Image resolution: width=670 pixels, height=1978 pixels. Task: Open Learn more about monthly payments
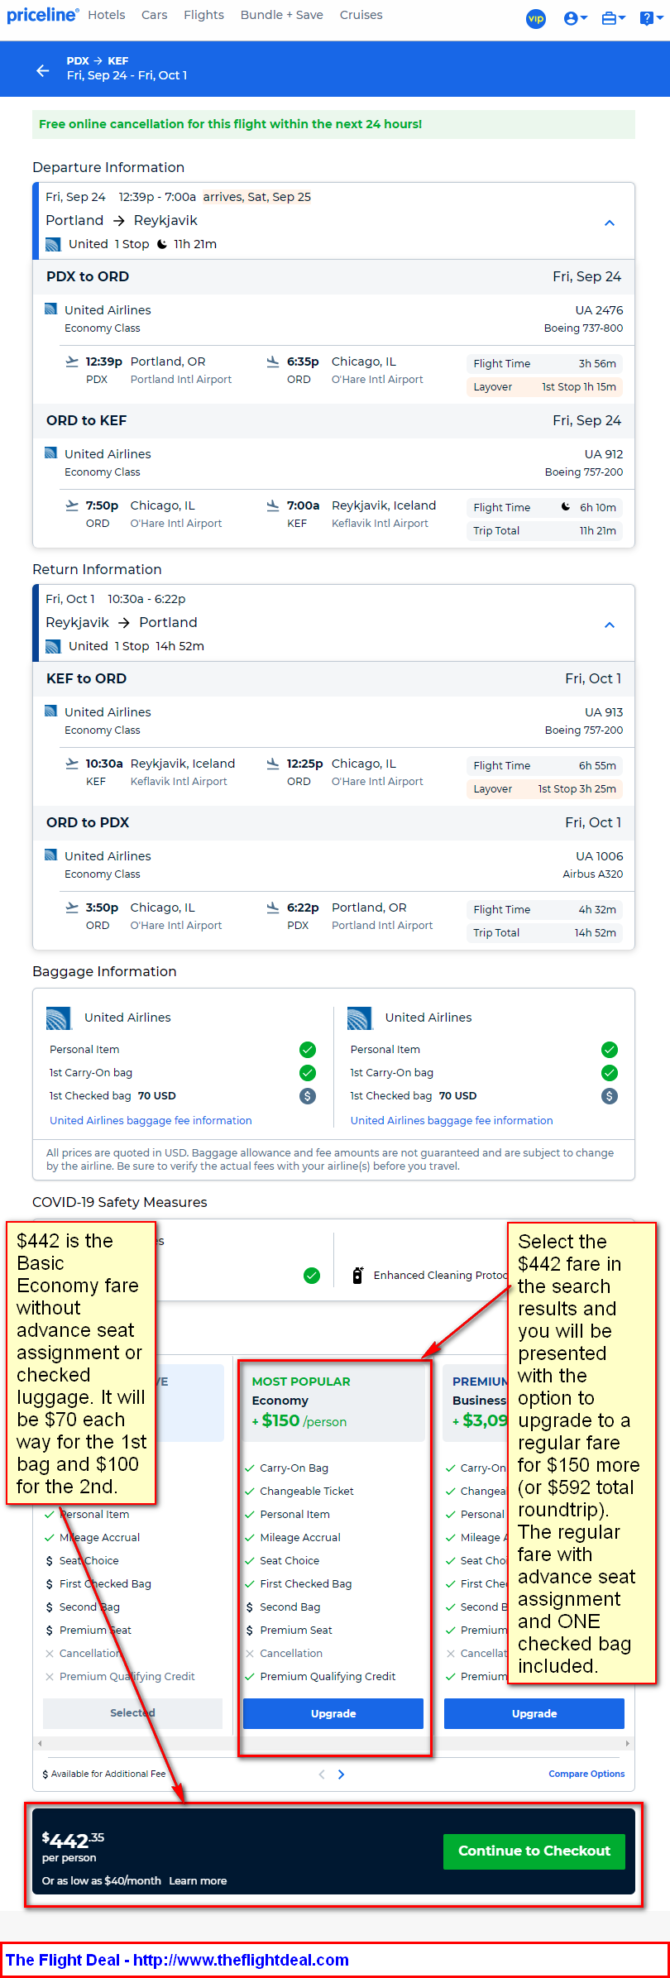[198, 1881]
